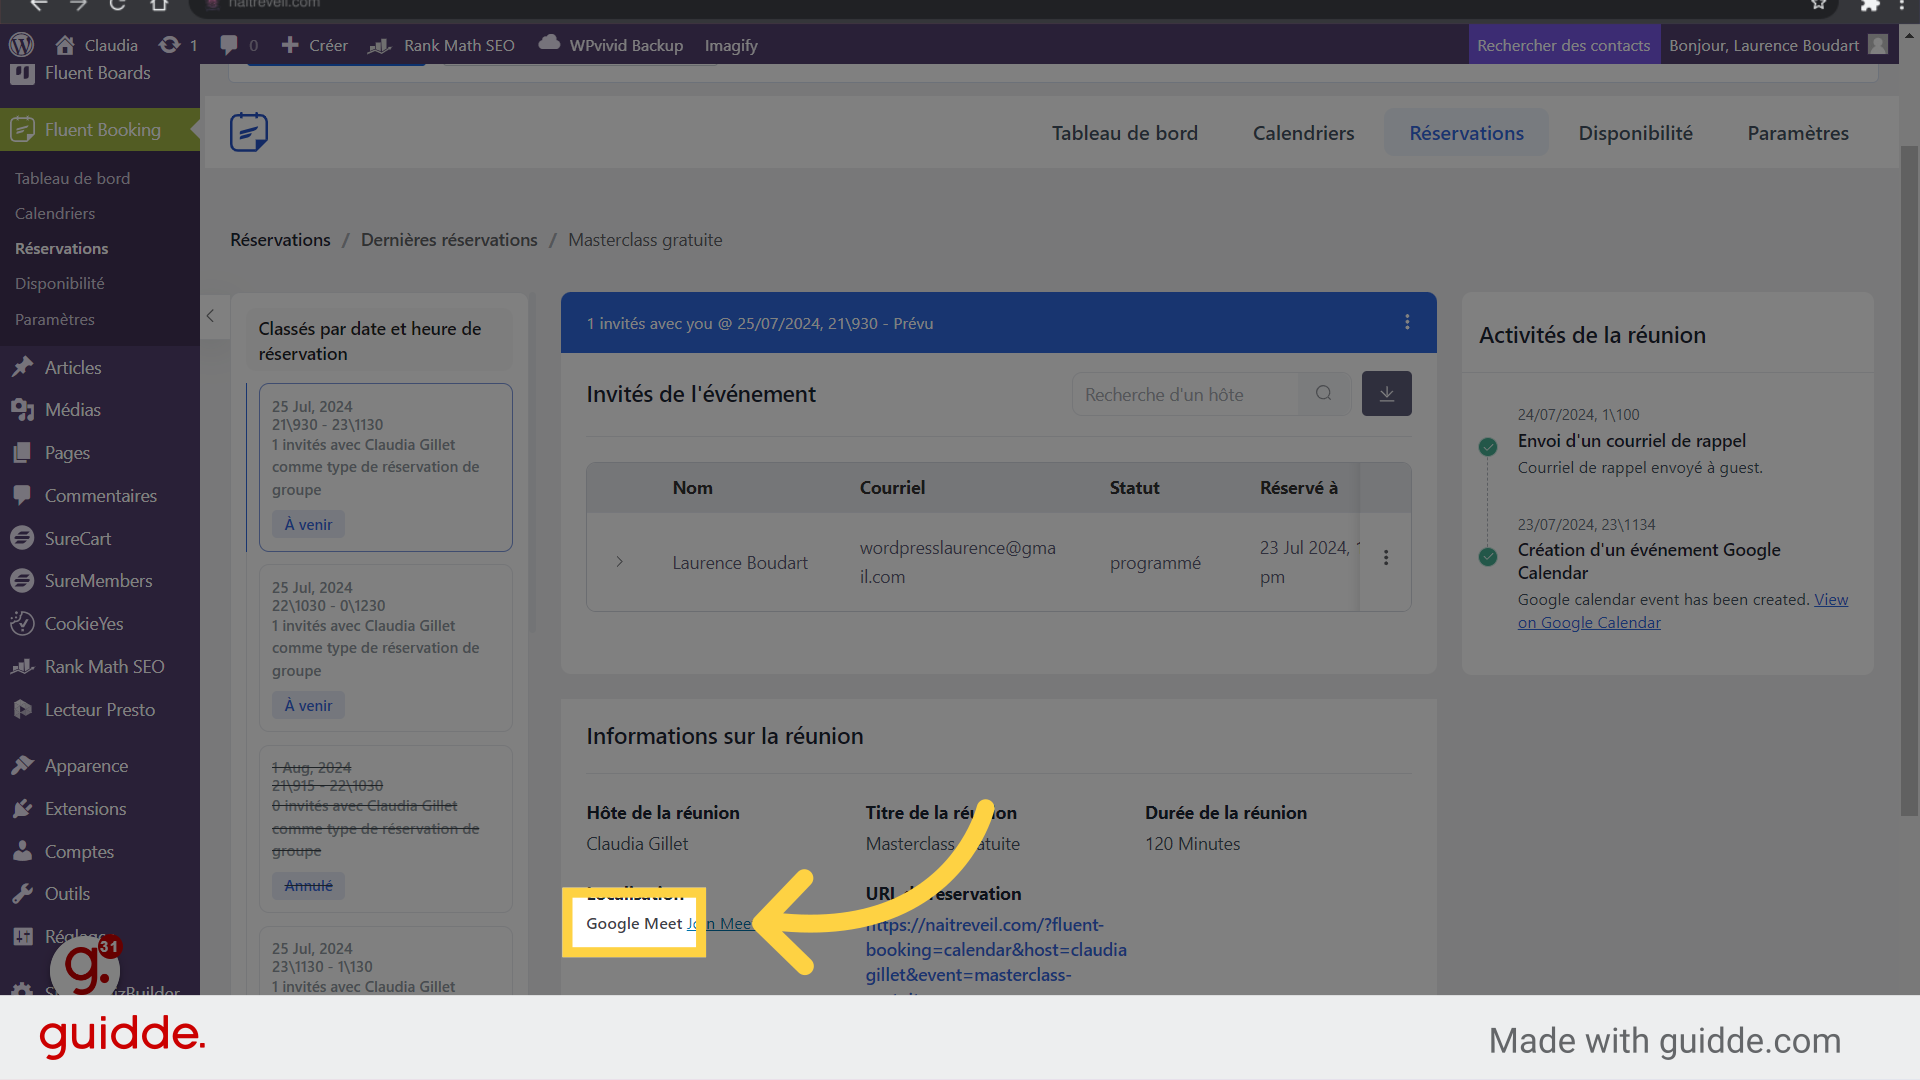This screenshot has height=1080, width=1920.
Task: Switch to the Disponibilité tab
Action: (1635, 133)
